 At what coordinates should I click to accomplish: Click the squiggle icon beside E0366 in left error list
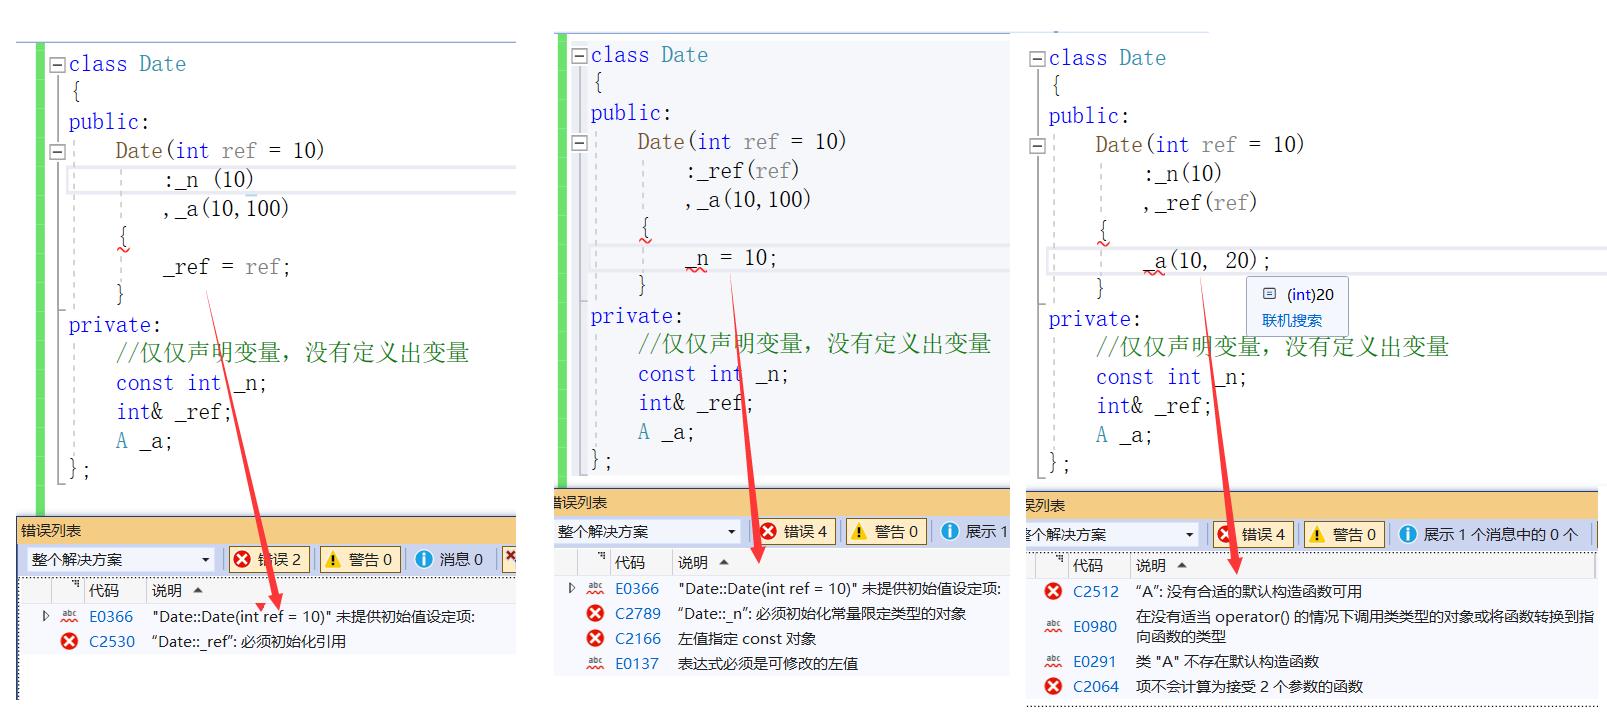pyautogui.click(x=69, y=616)
